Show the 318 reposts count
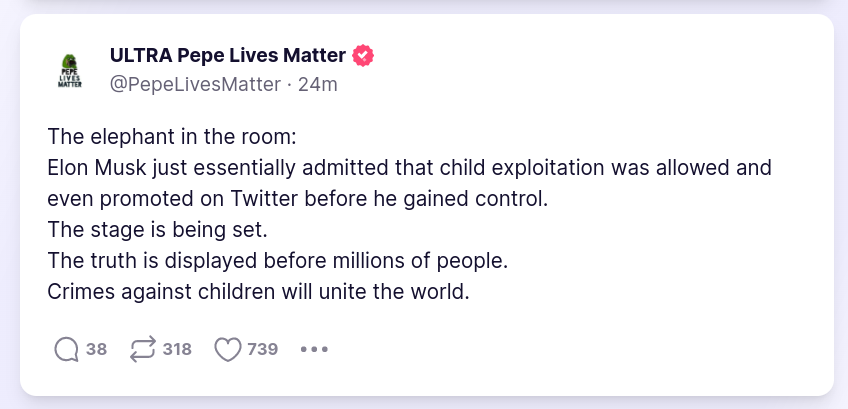 177,350
